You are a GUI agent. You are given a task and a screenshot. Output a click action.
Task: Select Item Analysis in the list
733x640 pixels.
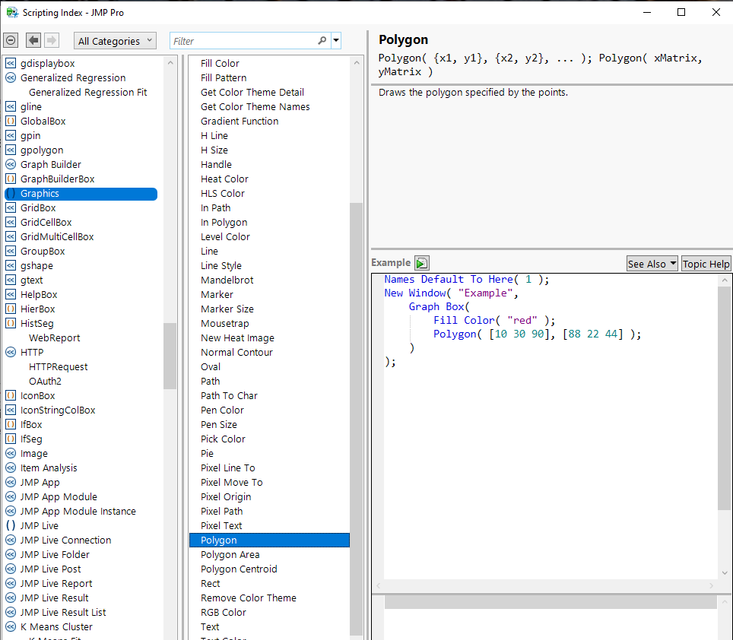pos(49,468)
